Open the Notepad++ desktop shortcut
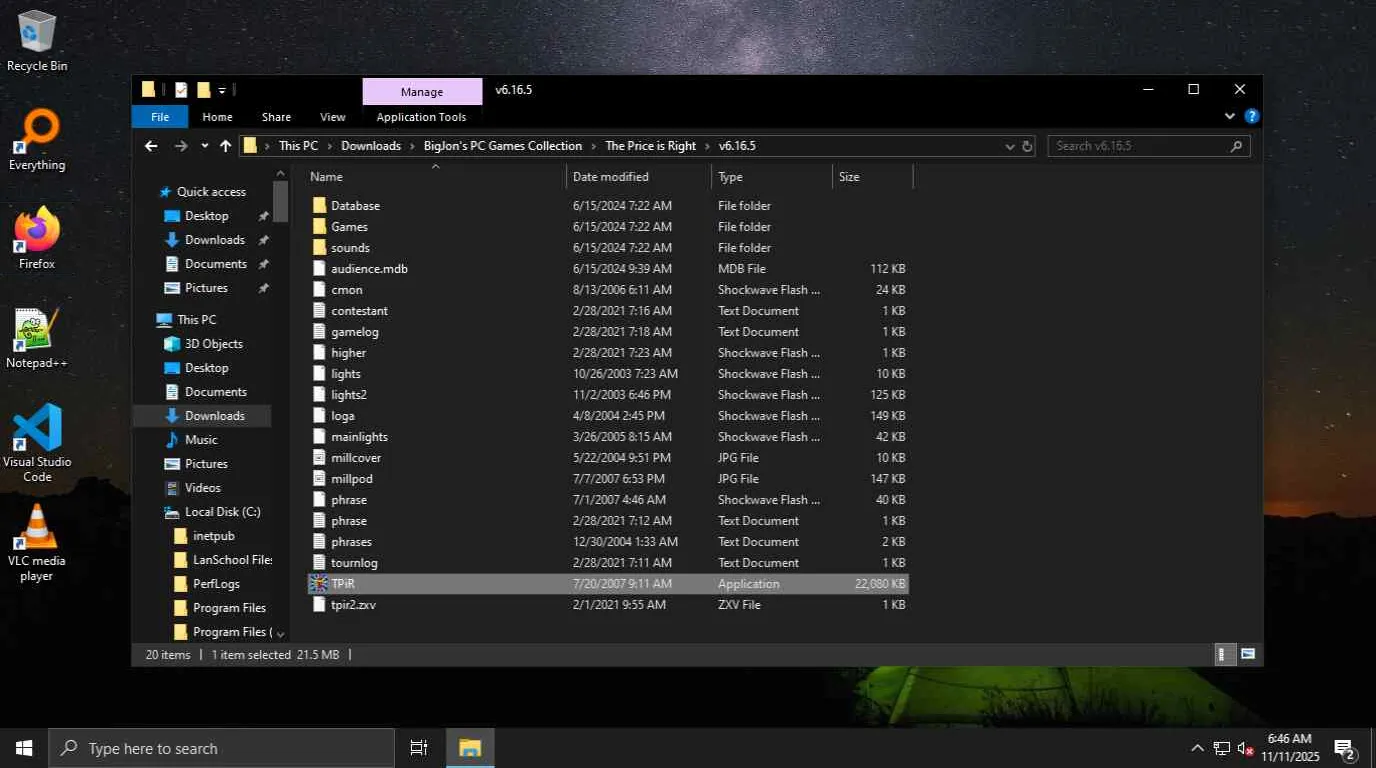 pos(37,338)
